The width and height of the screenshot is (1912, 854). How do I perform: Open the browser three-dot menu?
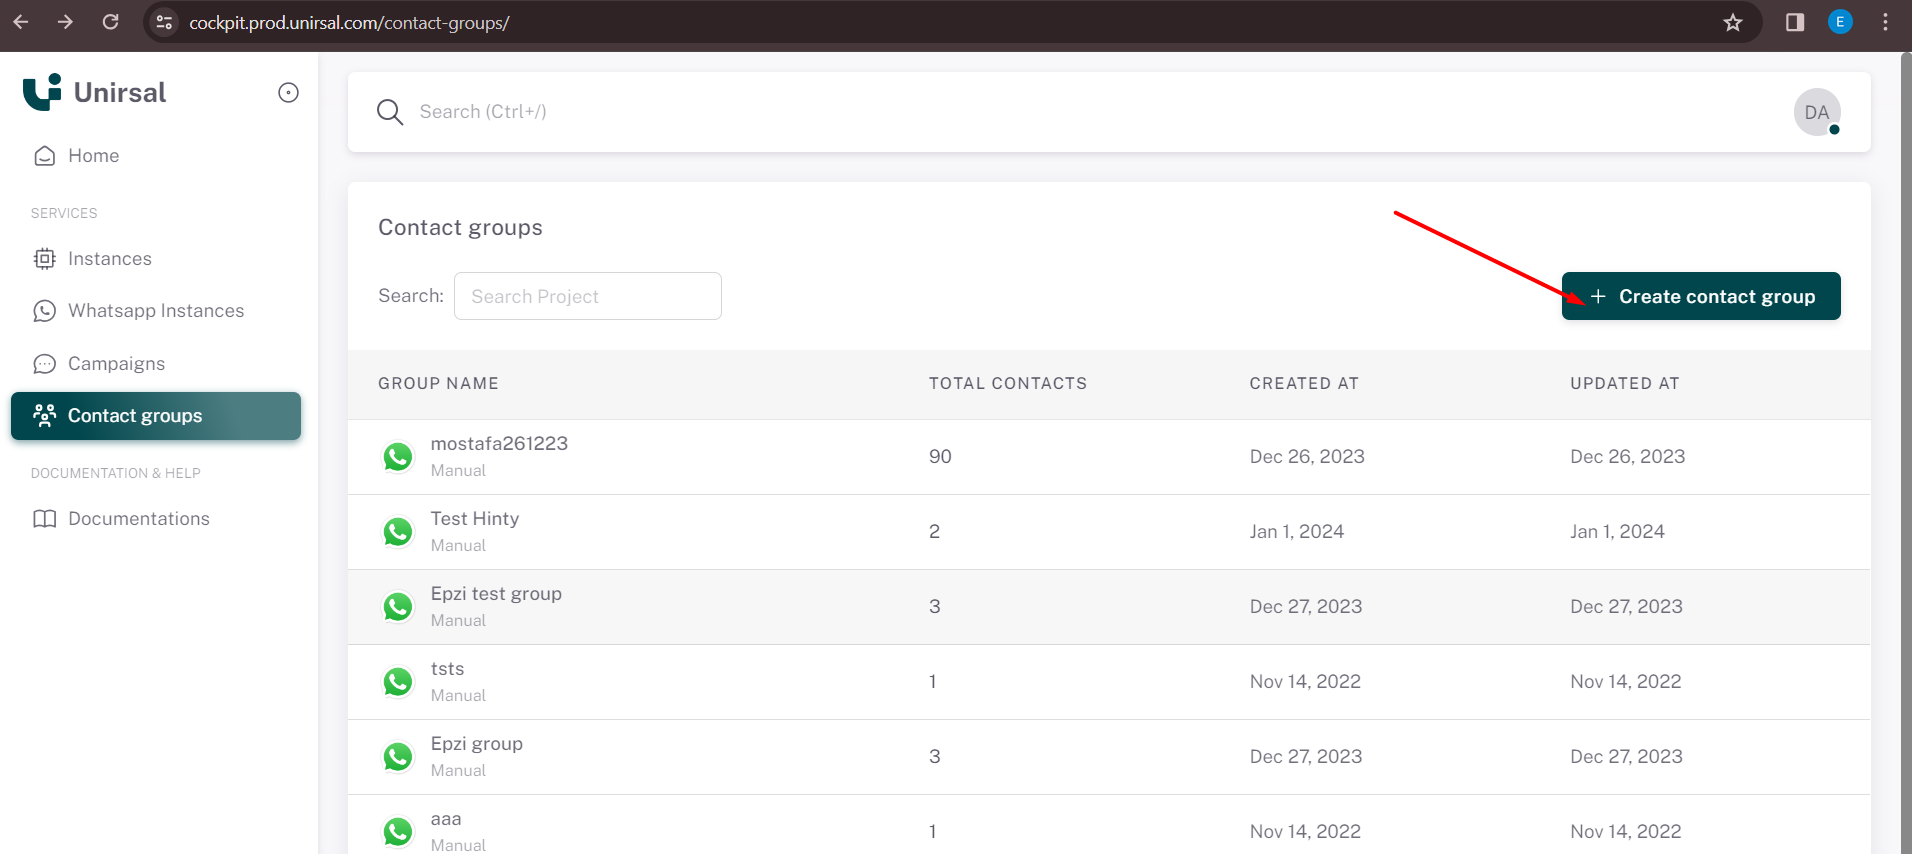(x=1885, y=22)
